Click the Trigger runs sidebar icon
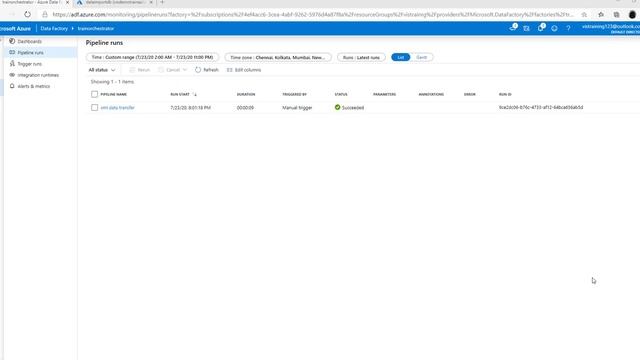Screen dimensions: 640x360 [x=12, y=64]
